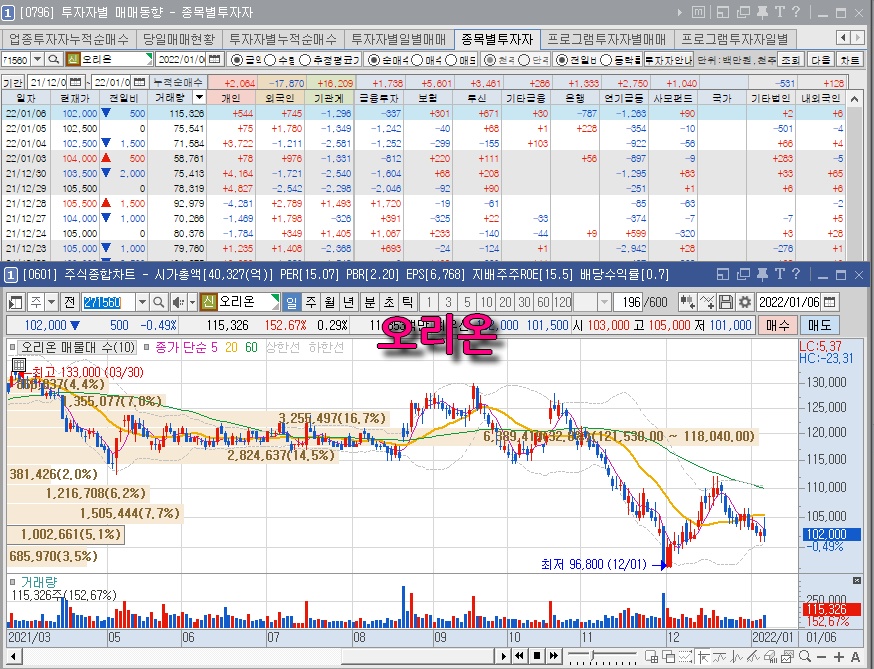Click the chart compare candles icon
Image resolution: width=874 pixels, height=669 pixels.
[687, 303]
